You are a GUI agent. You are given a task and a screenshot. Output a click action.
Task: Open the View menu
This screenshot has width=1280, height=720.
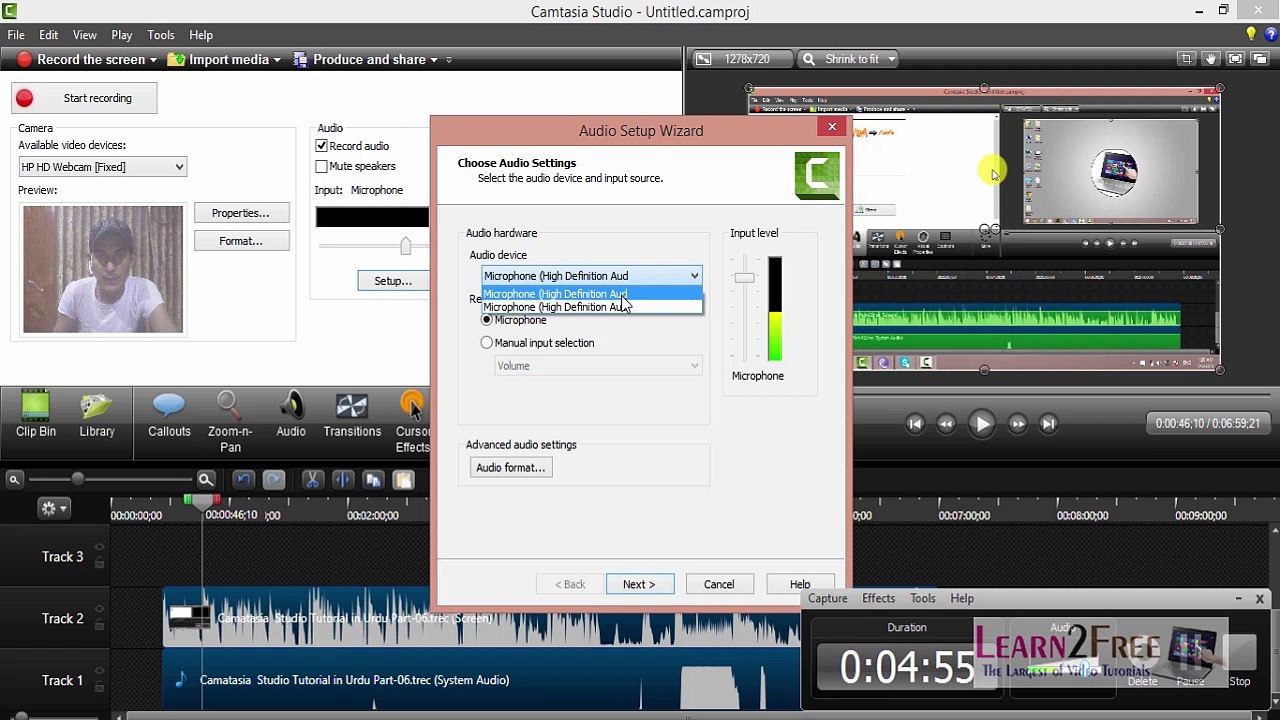pos(85,35)
